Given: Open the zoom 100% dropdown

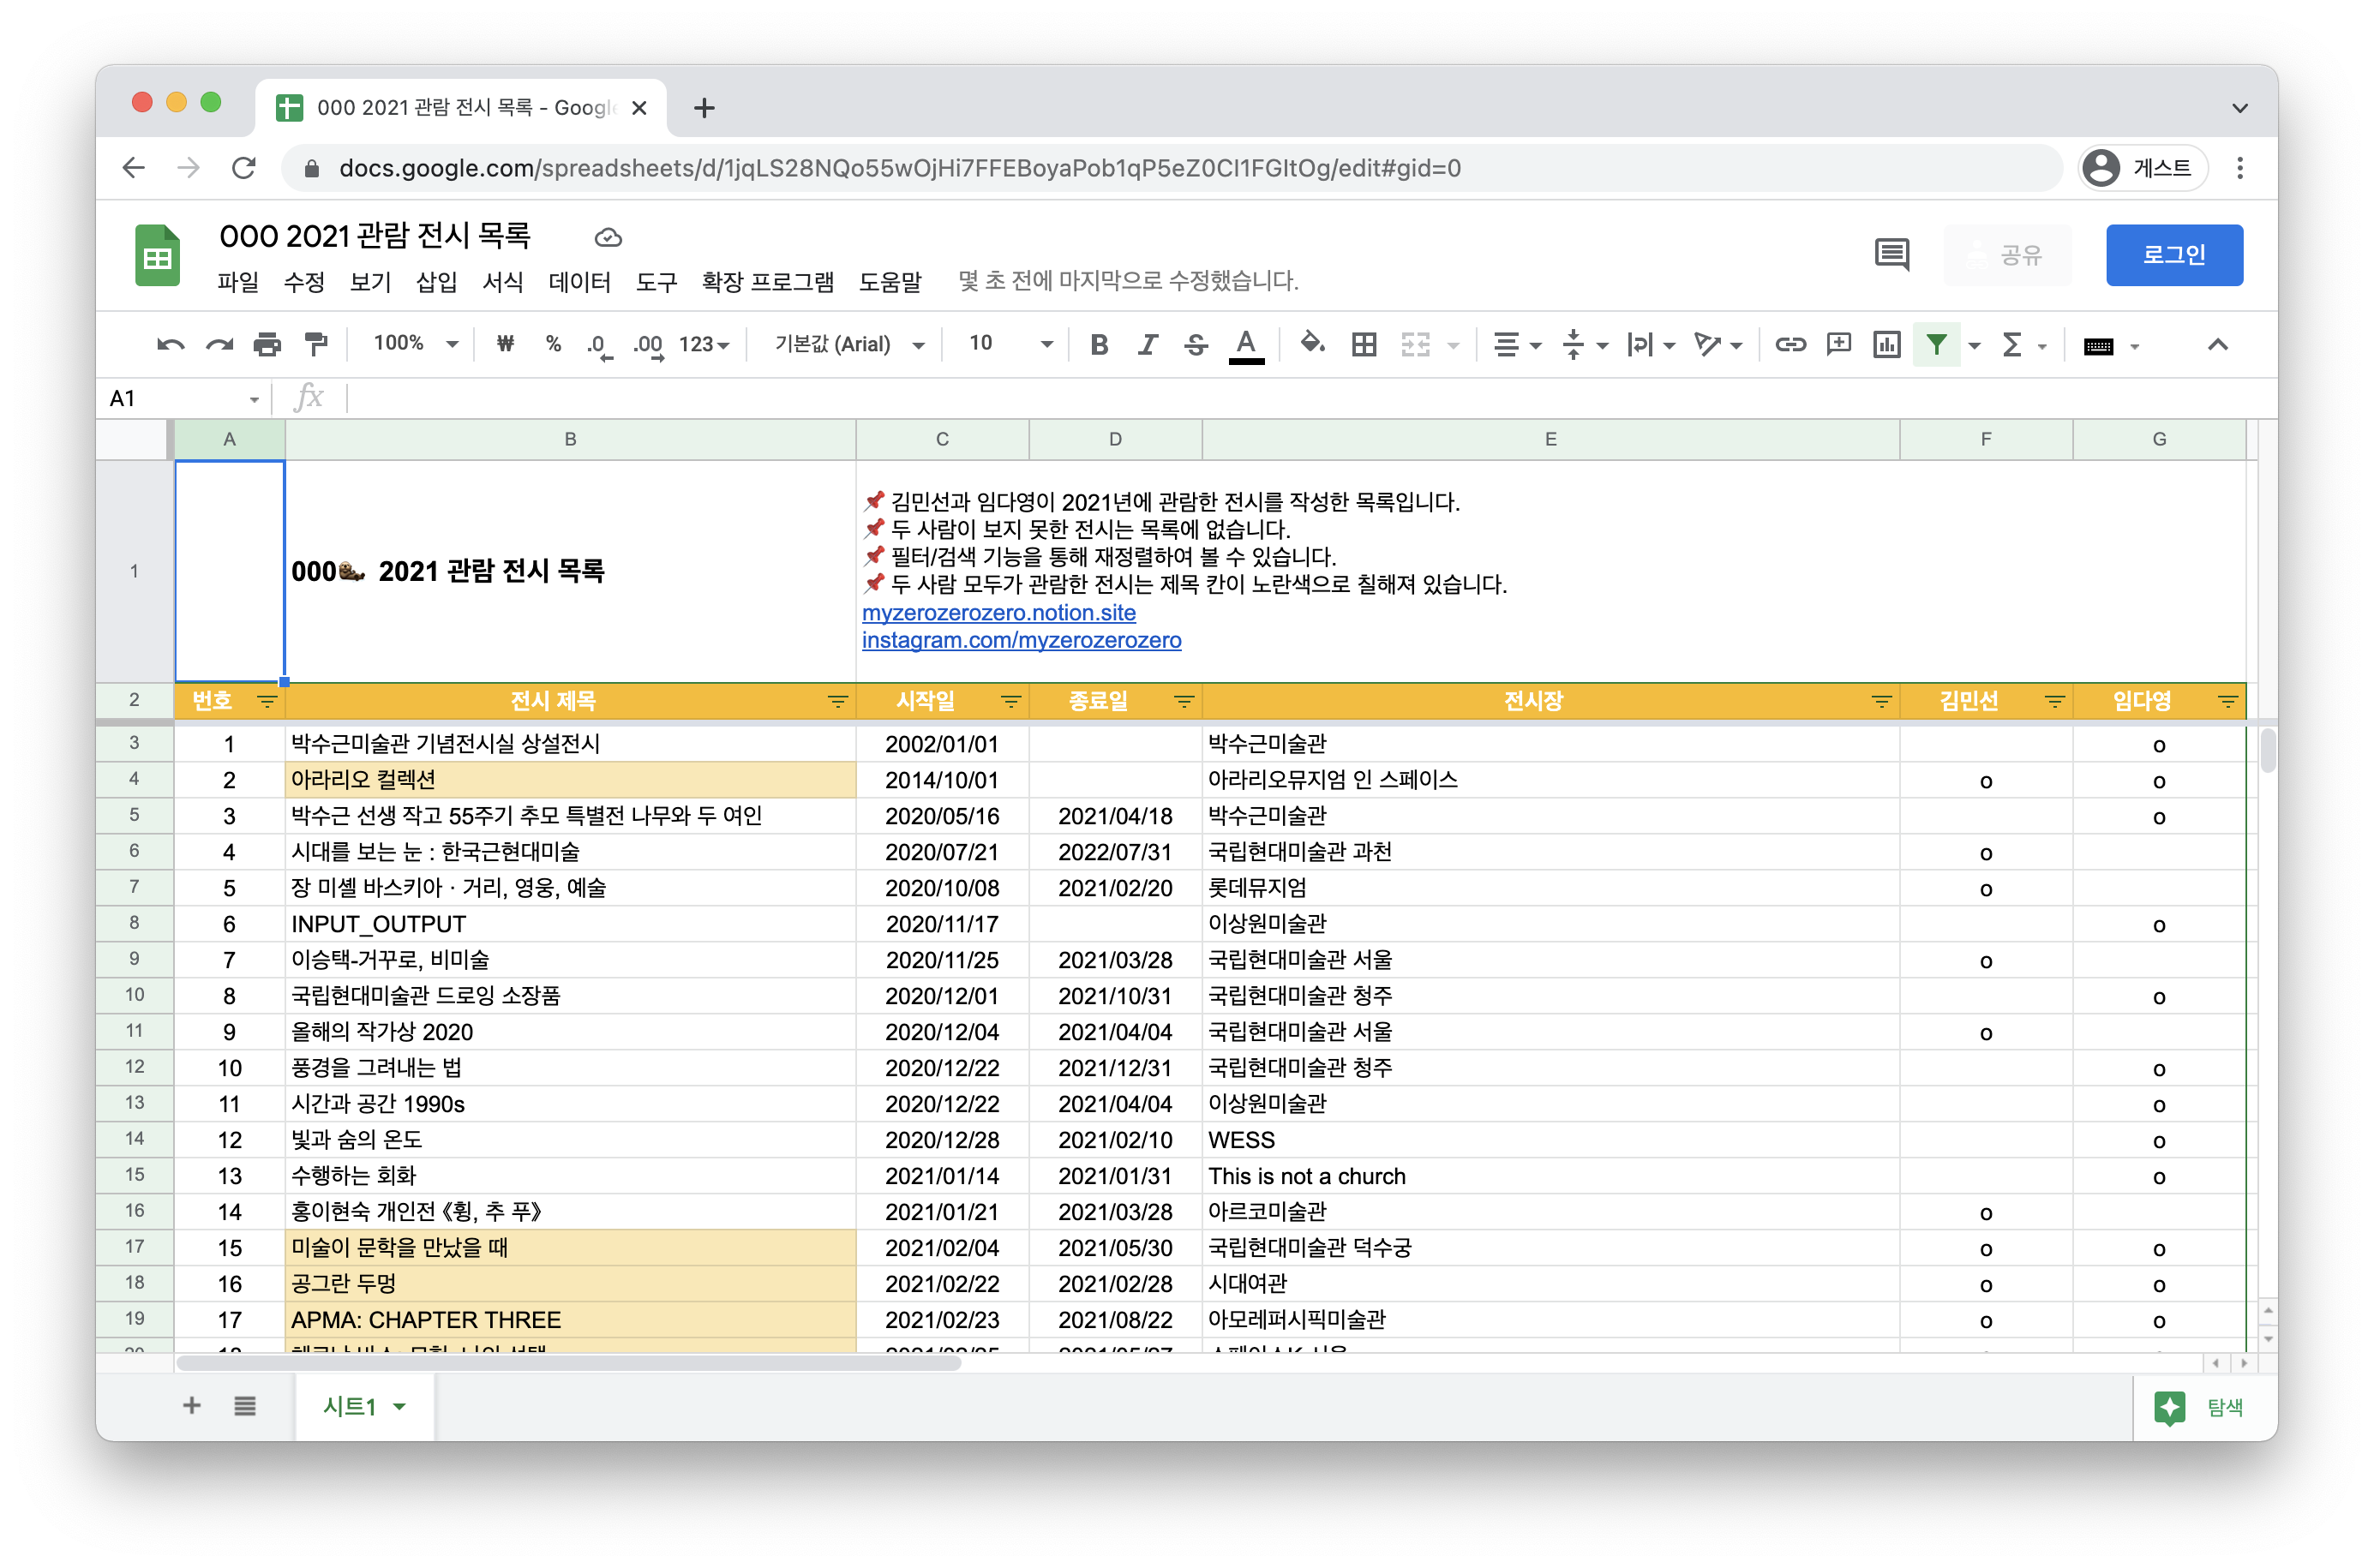Looking at the screenshot, I should coord(415,344).
